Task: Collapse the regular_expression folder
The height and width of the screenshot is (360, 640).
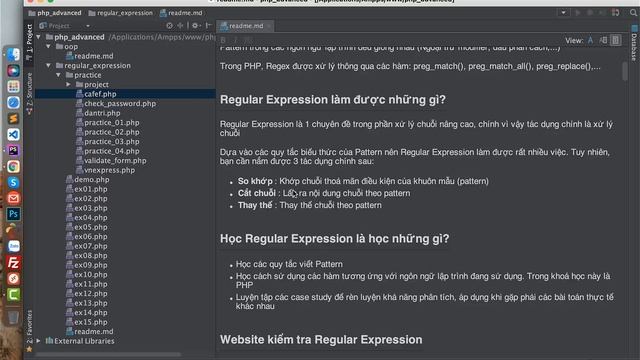Action: coord(49,65)
